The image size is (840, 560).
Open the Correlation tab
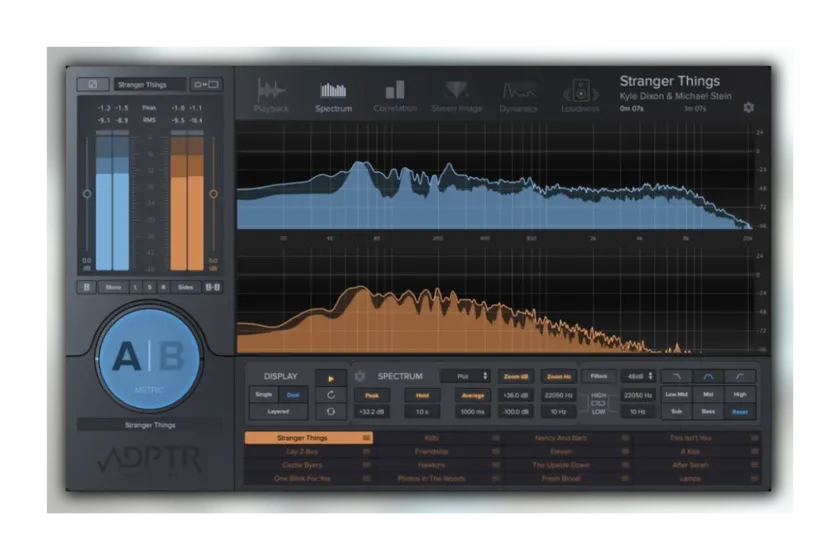[x=395, y=96]
